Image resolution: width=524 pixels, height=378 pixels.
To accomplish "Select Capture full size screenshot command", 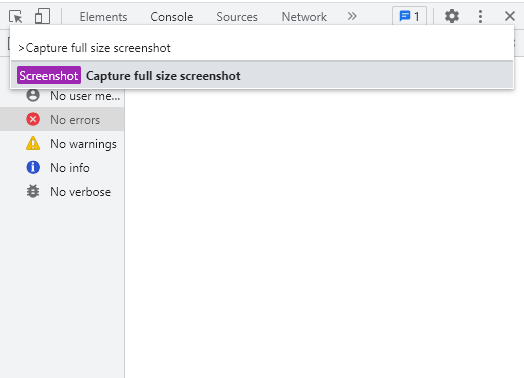I will (262, 75).
